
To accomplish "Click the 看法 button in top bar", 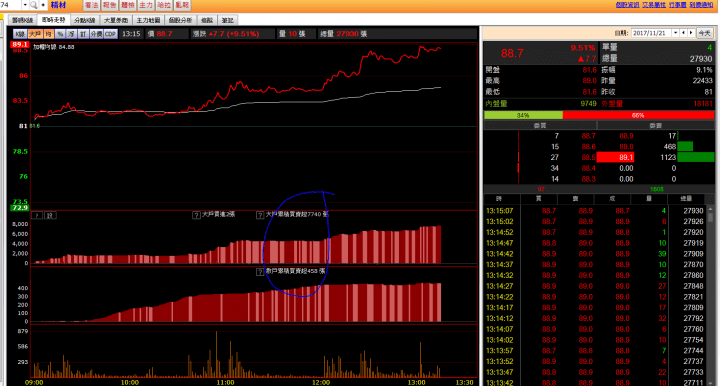I will [x=91, y=5].
